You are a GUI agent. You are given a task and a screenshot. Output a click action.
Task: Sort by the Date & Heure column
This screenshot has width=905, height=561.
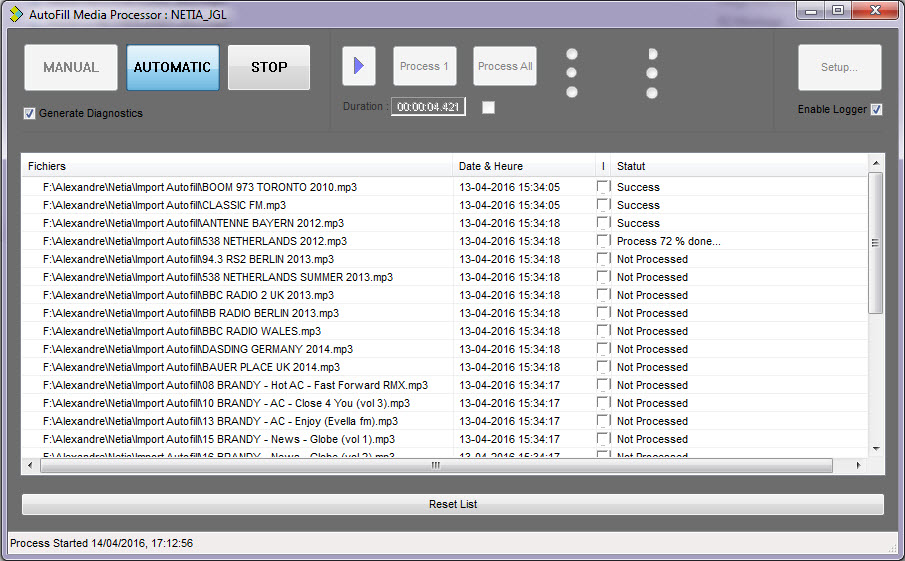pos(523,166)
